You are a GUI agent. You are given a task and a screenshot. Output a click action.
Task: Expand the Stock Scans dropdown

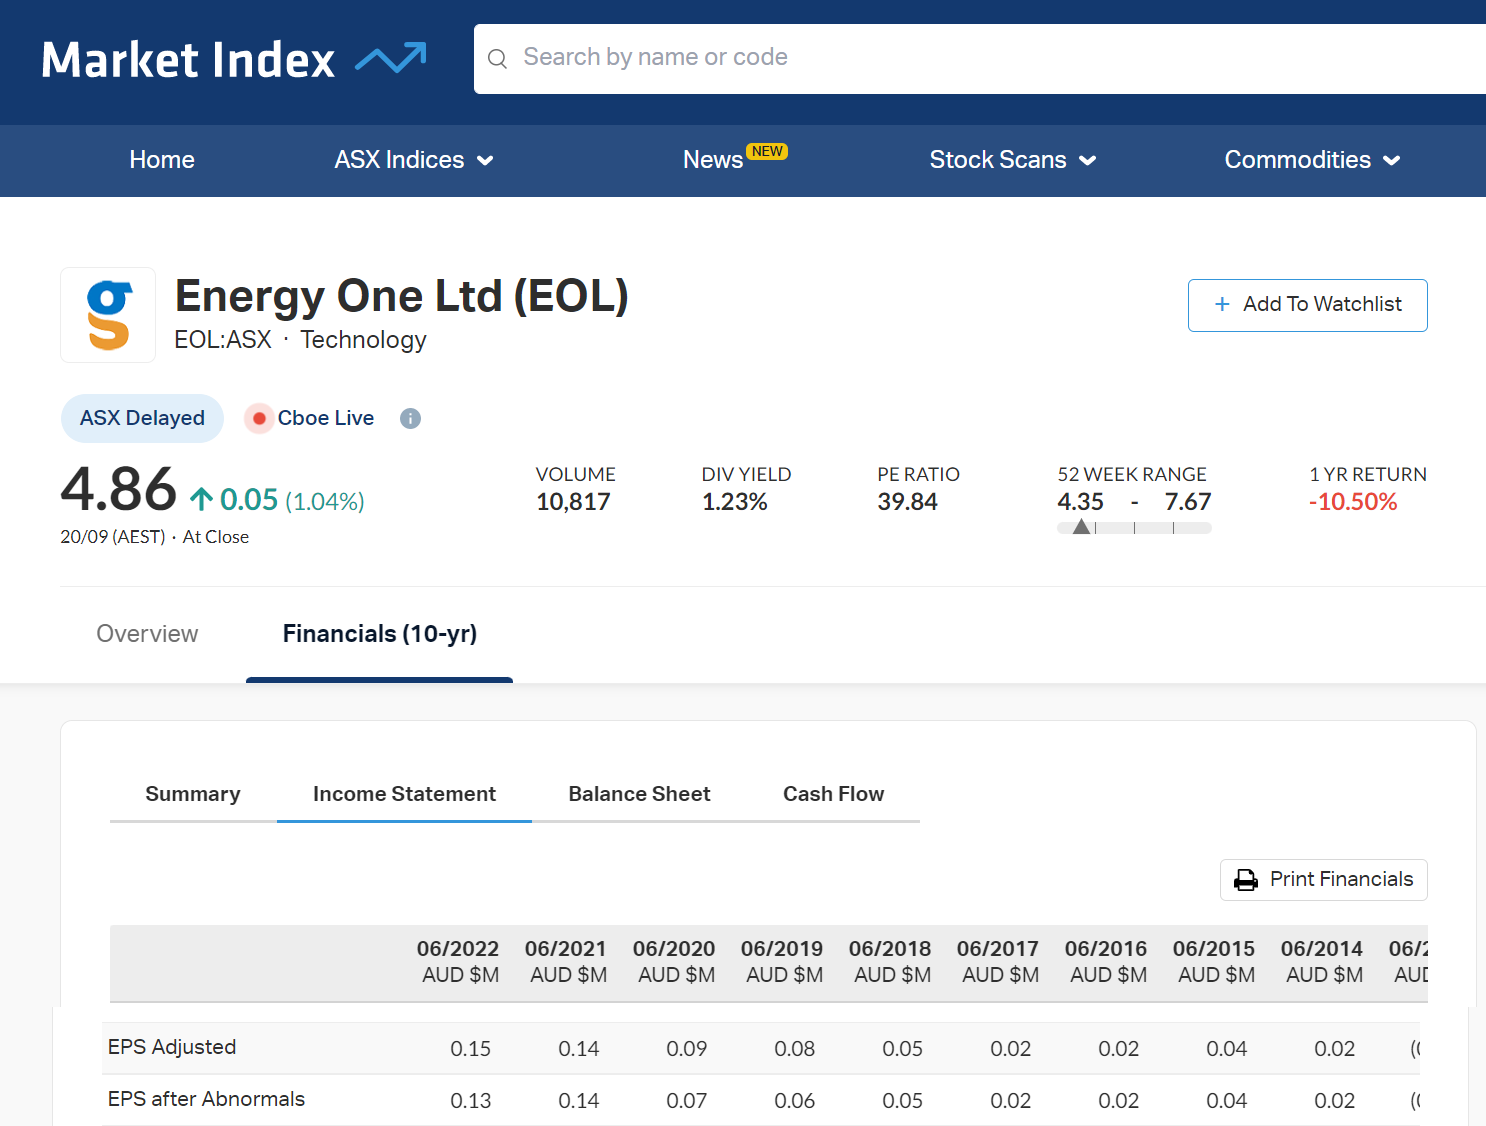click(x=1013, y=160)
